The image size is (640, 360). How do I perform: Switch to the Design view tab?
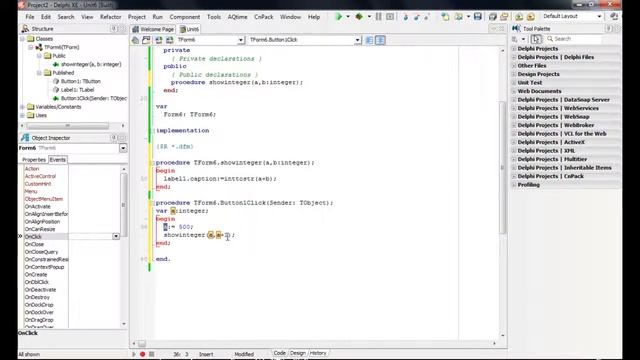[298, 353]
